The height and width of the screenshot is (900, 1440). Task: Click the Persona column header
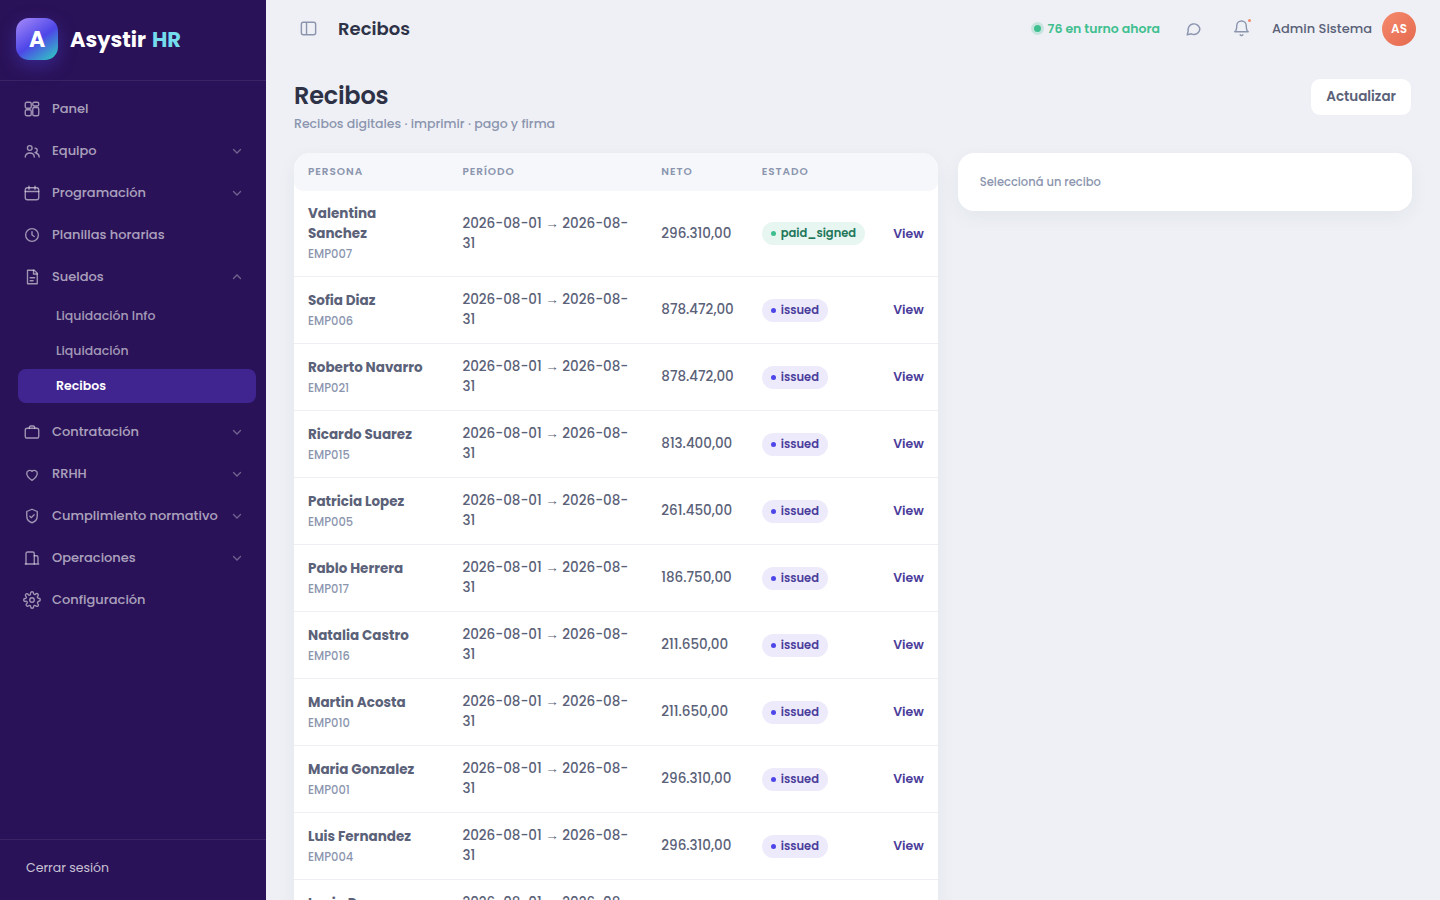click(x=335, y=172)
